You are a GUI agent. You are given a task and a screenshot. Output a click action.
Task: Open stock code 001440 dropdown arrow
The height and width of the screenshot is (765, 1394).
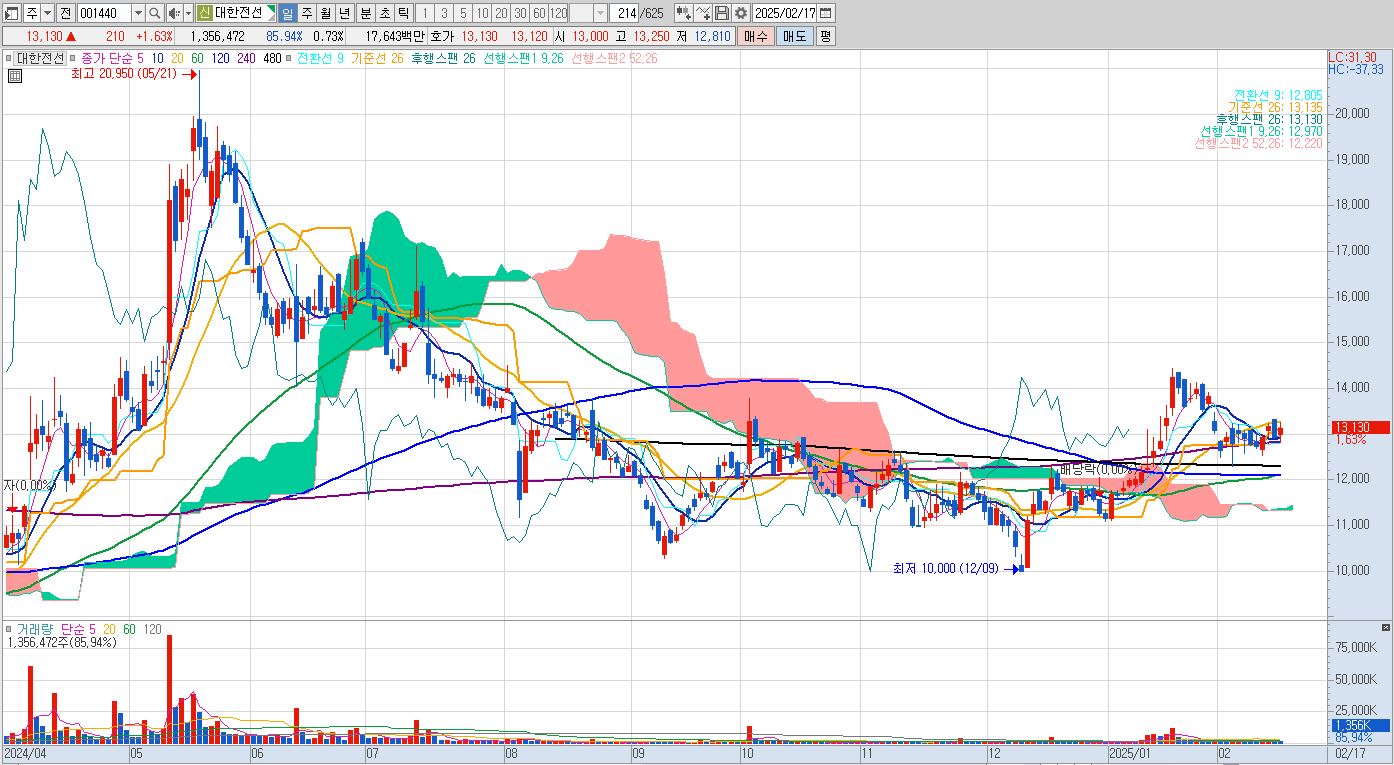[137, 13]
